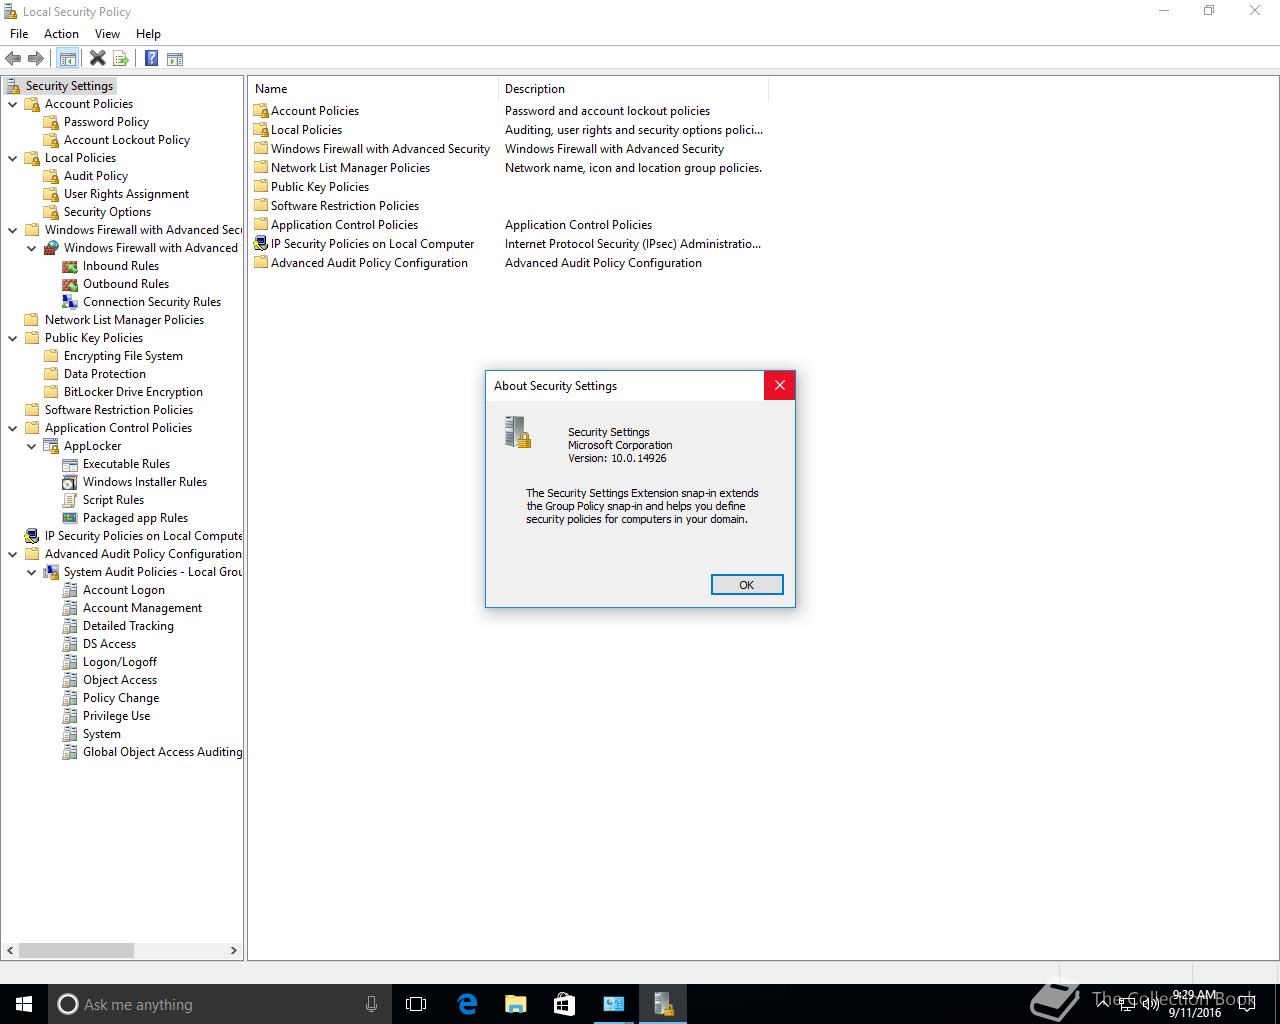Image resolution: width=1280 pixels, height=1024 pixels.
Task: Open the Windows Start menu
Action: click(x=24, y=1004)
